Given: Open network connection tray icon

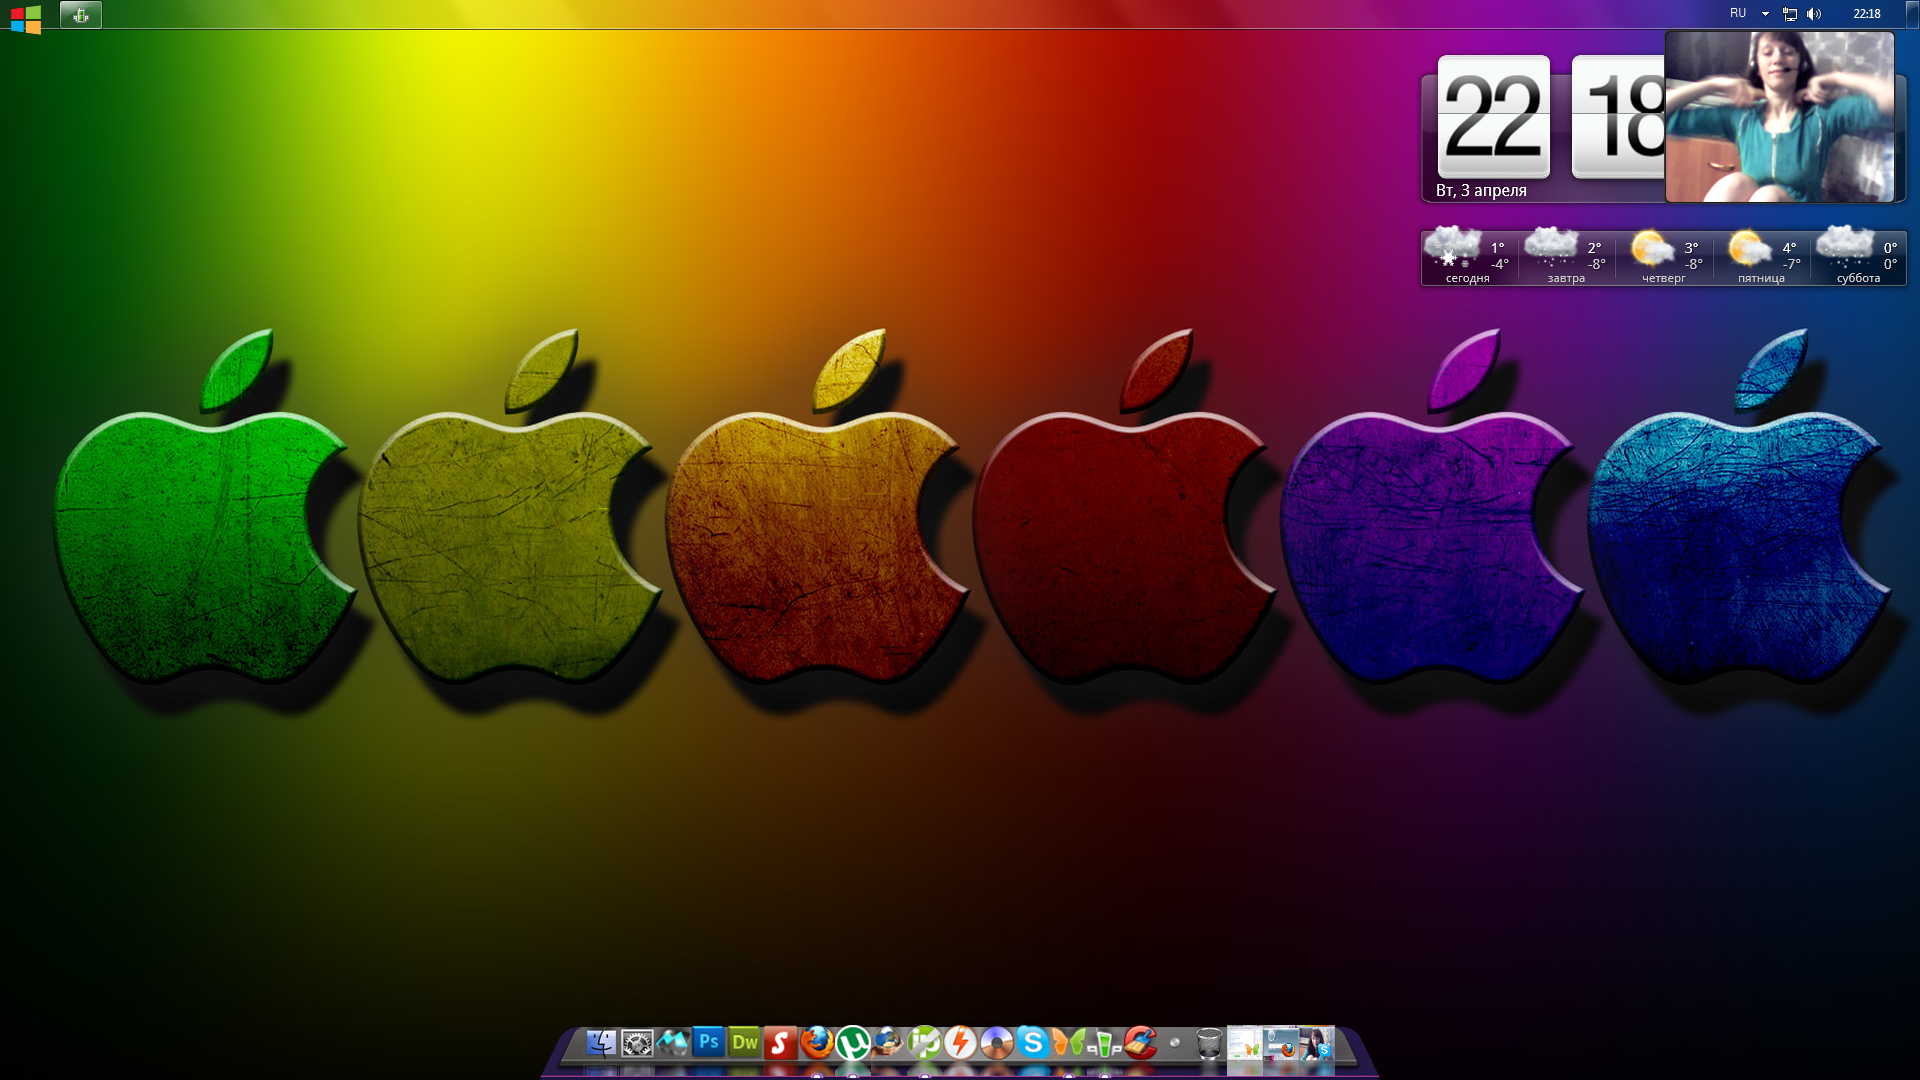Looking at the screenshot, I should point(1790,14).
